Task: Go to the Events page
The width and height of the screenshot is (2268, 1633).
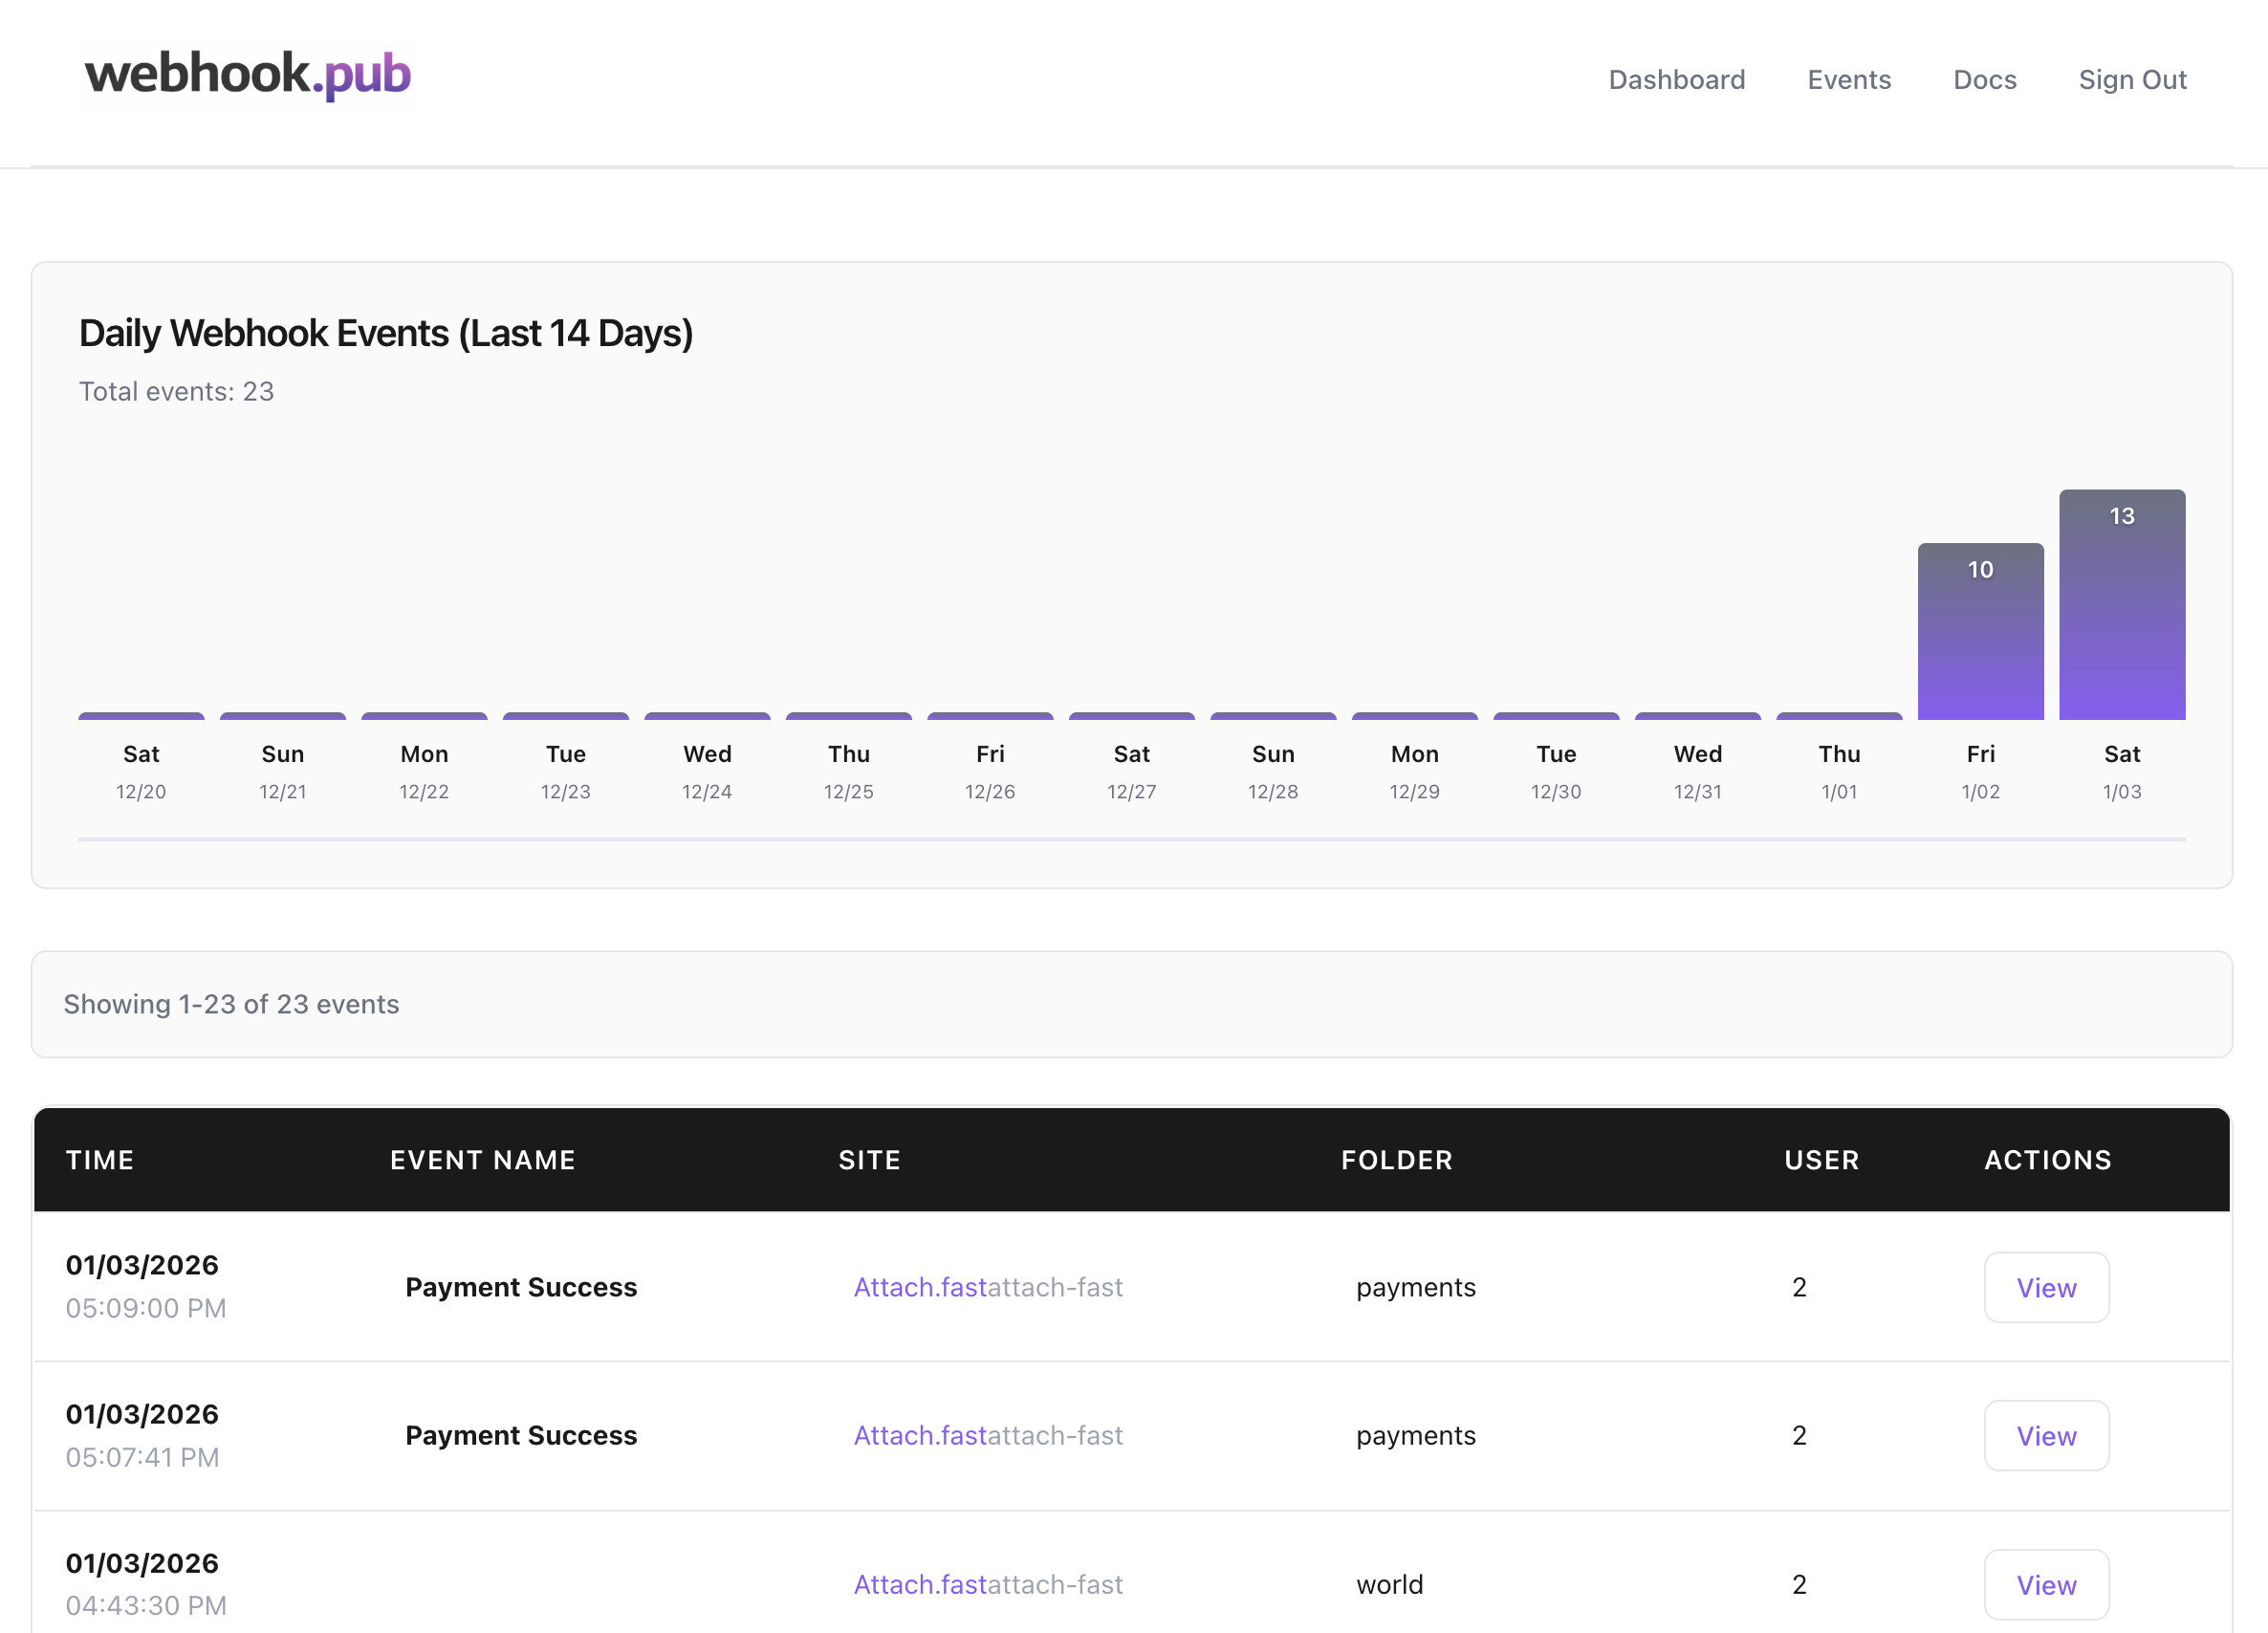Action: (1849, 79)
